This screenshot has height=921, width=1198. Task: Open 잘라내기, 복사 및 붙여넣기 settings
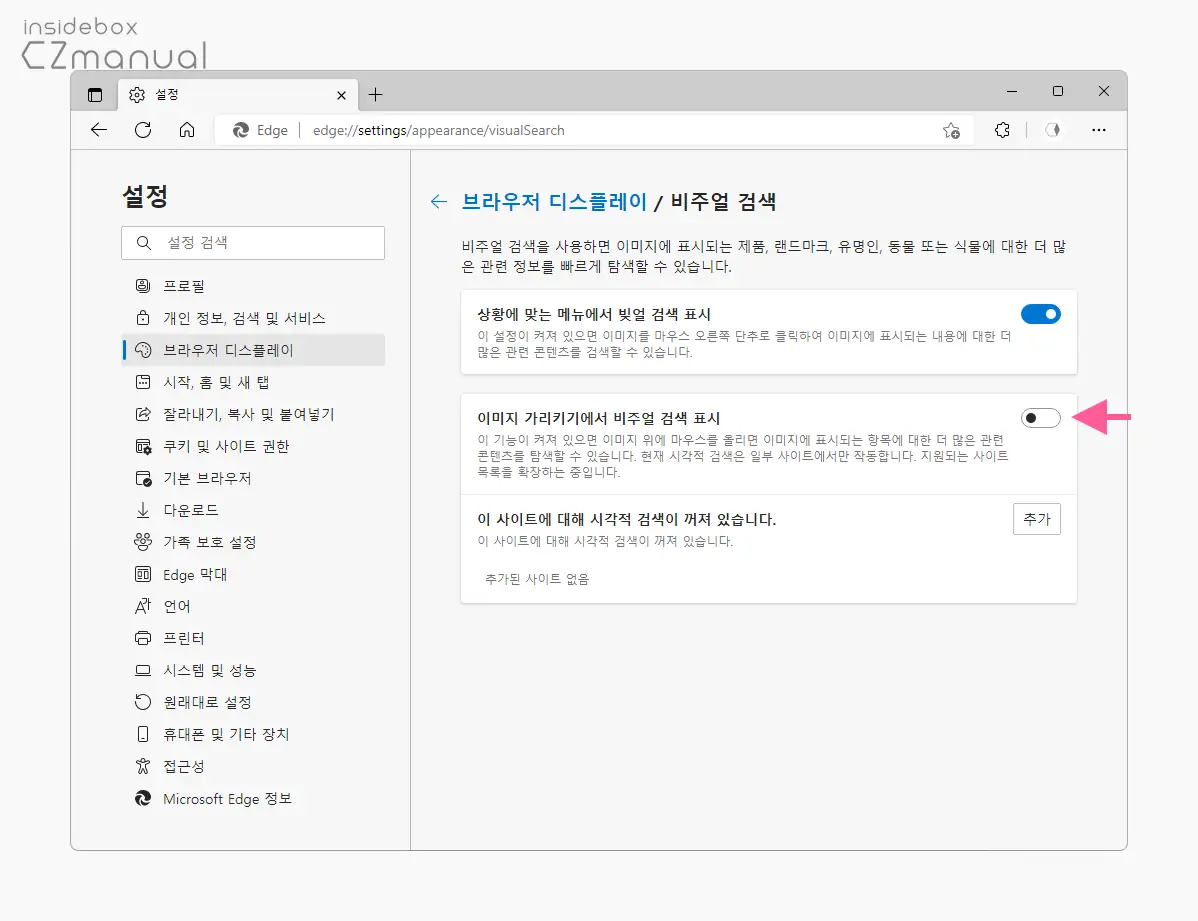[x=253, y=414]
